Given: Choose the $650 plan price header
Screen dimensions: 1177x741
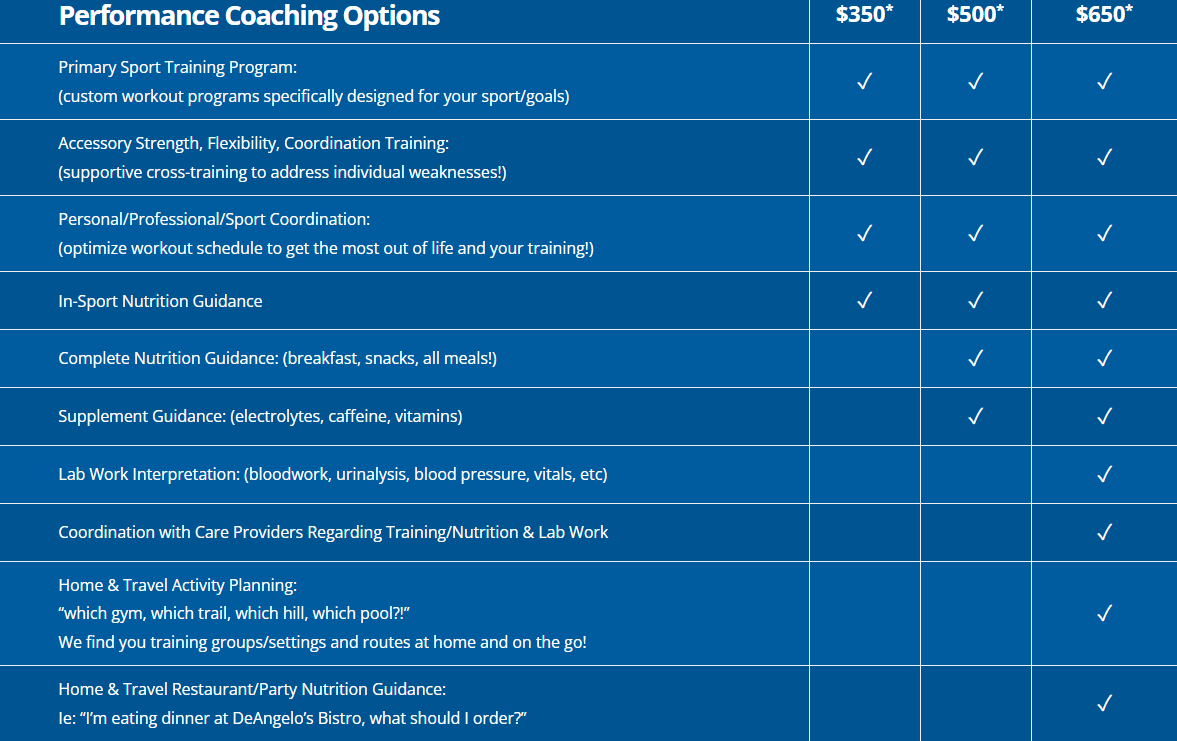Looking at the screenshot, I should pyautogui.click(x=1104, y=14).
